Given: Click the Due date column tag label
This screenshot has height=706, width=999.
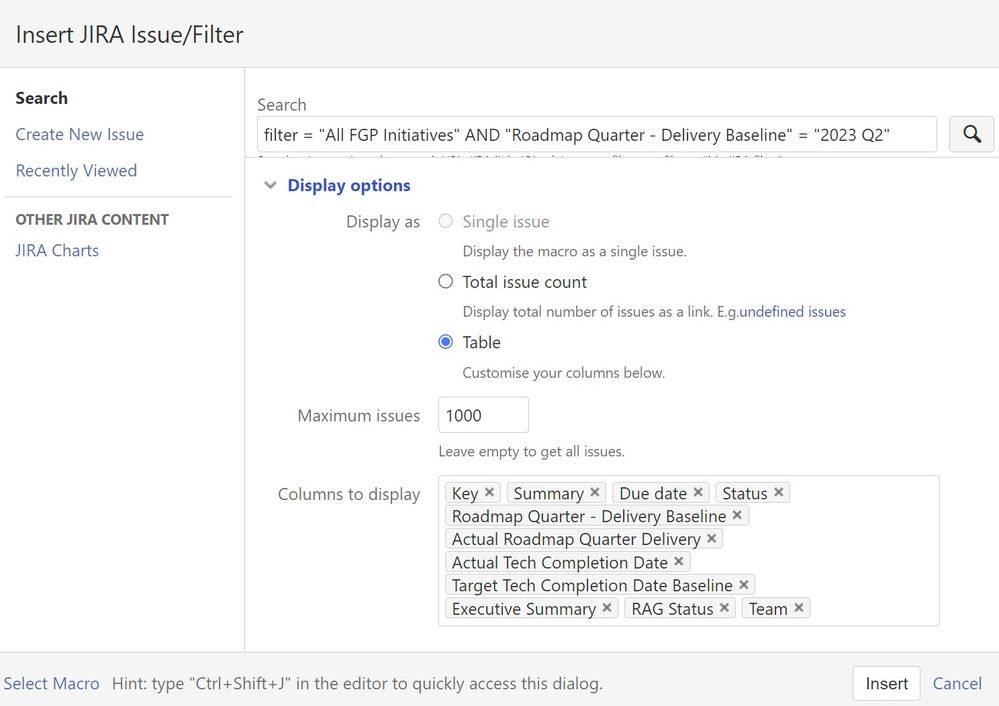Looking at the screenshot, I should (x=653, y=493).
